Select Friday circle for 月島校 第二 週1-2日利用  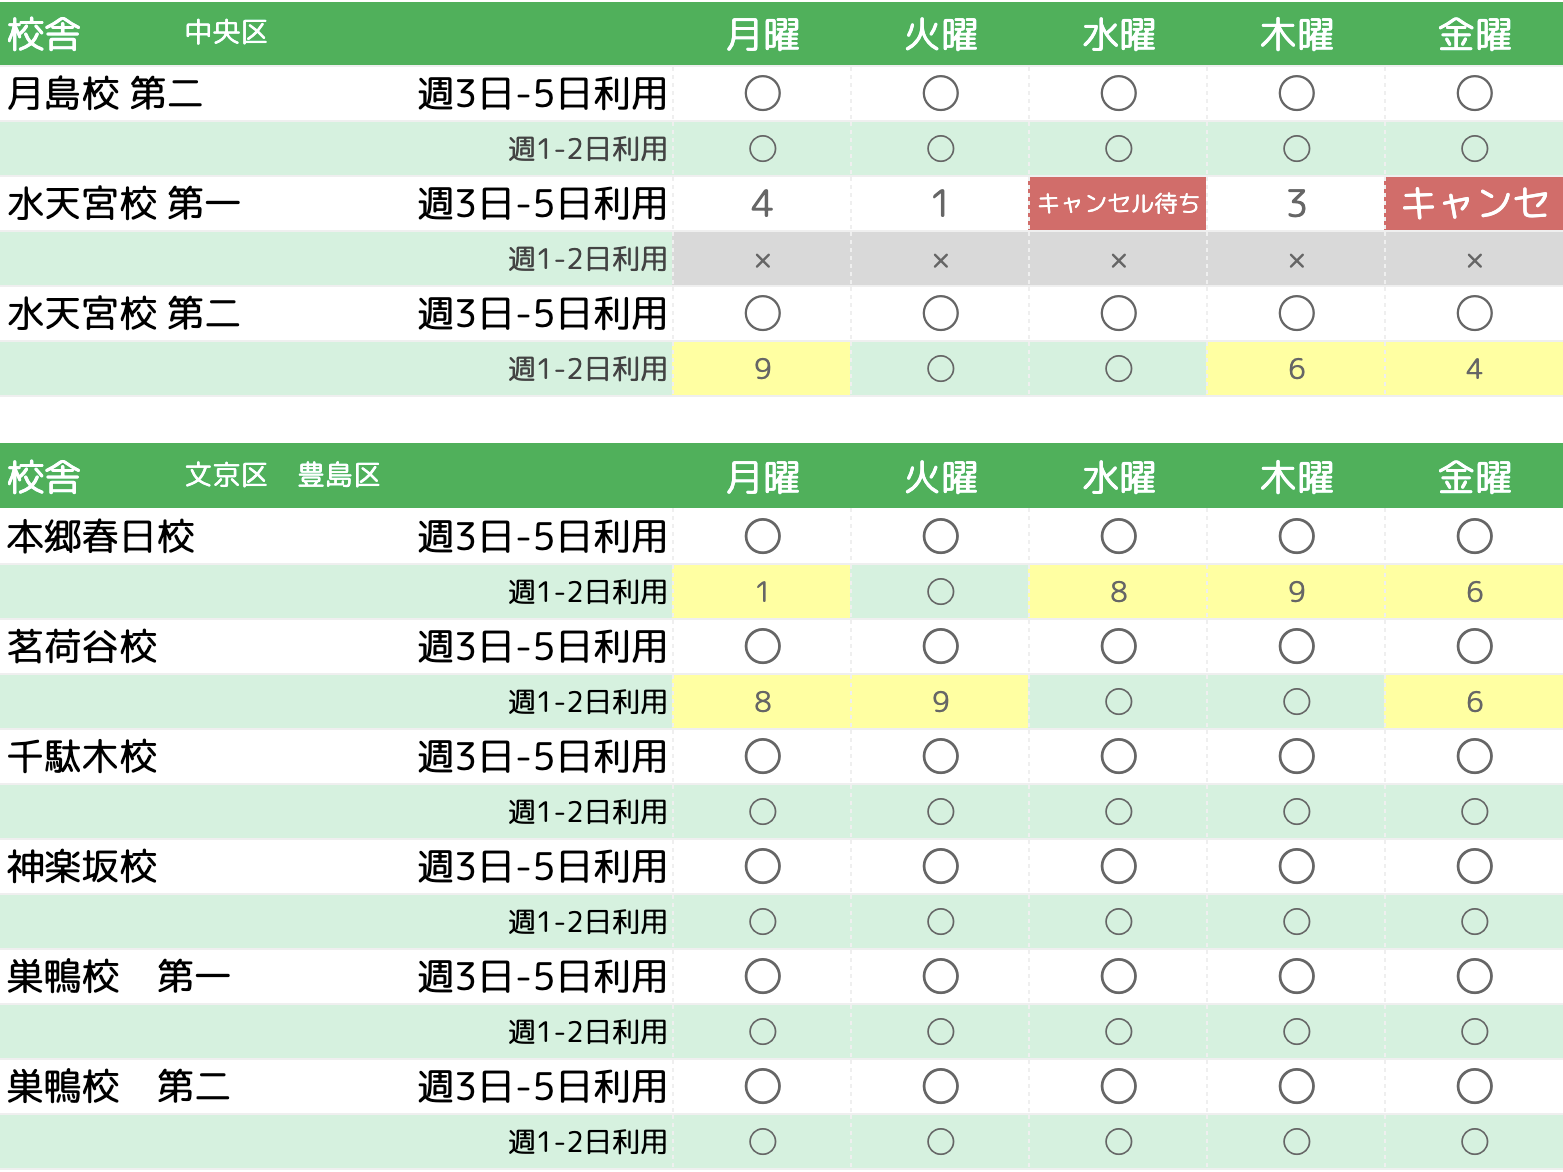(1474, 149)
